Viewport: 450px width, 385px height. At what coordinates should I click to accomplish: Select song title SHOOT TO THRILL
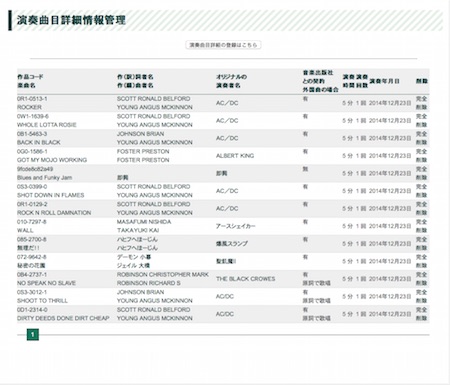[x=42, y=301]
